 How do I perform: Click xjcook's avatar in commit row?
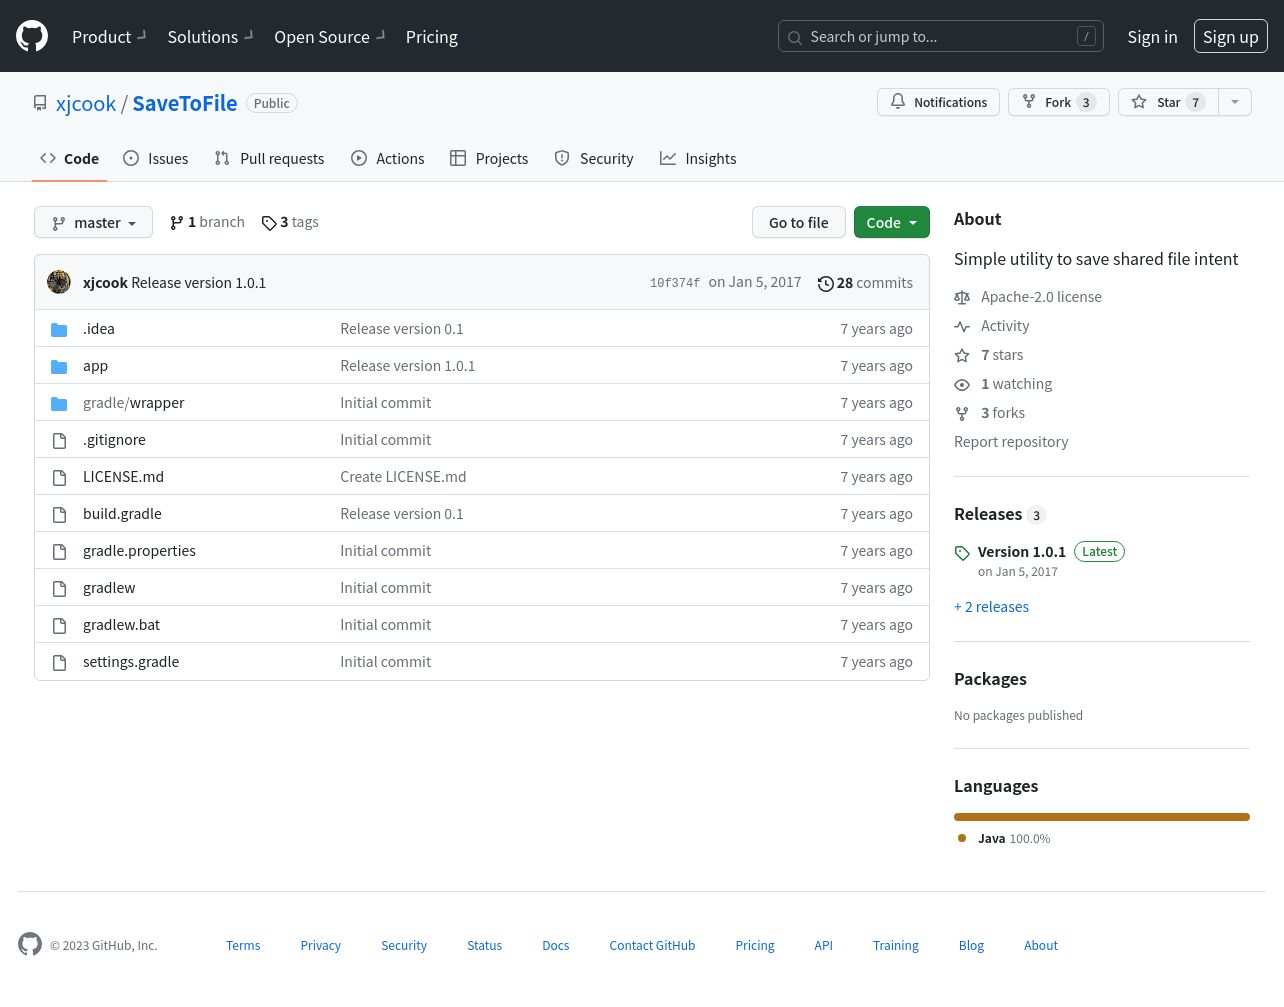(x=59, y=283)
